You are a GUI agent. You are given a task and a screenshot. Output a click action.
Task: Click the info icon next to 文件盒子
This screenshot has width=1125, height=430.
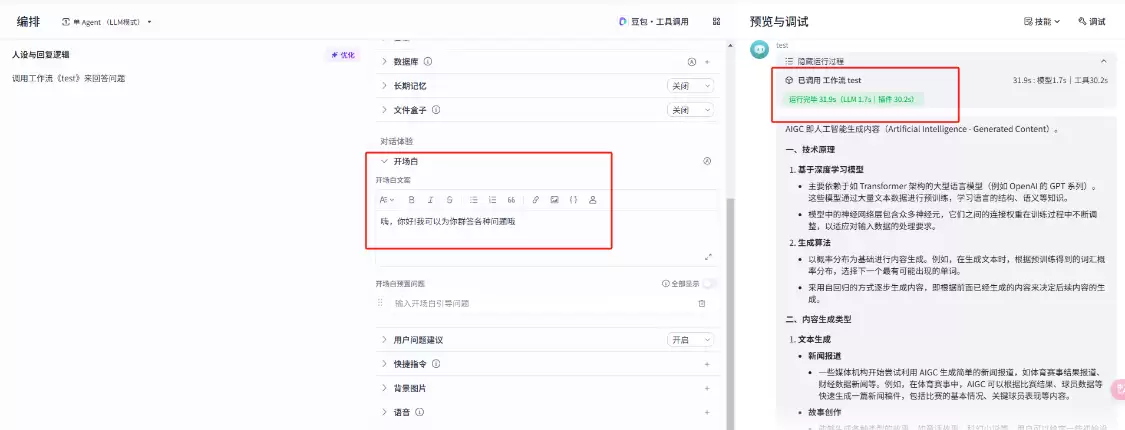pyautogui.click(x=436, y=110)
